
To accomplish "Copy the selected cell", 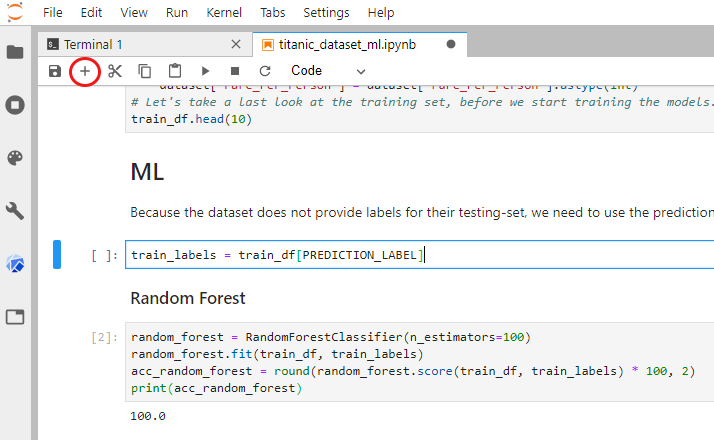I will pos(145,71).
